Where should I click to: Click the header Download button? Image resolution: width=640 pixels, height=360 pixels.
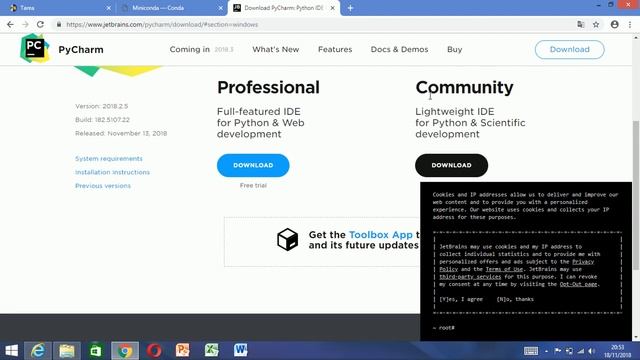[x=569, y=49]
